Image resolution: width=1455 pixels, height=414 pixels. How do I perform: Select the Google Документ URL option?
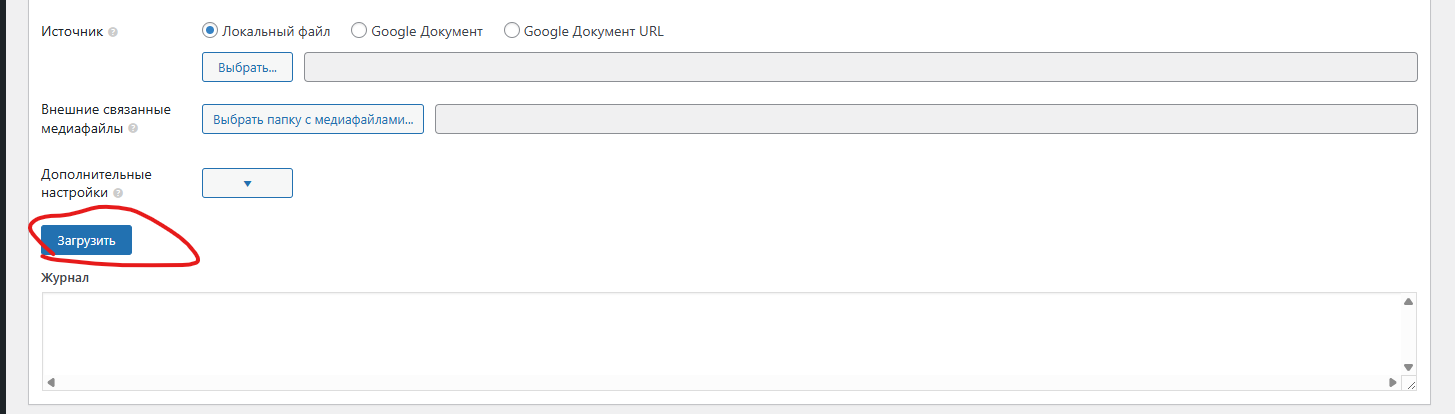coord(512,31)
